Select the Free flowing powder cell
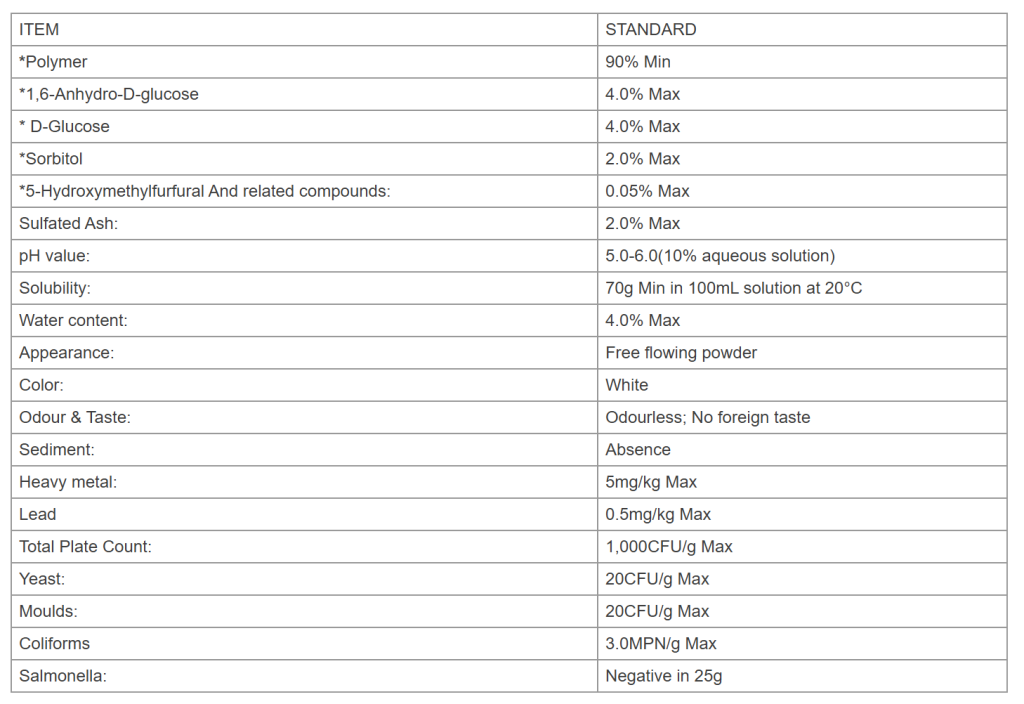 click(802, 353)
